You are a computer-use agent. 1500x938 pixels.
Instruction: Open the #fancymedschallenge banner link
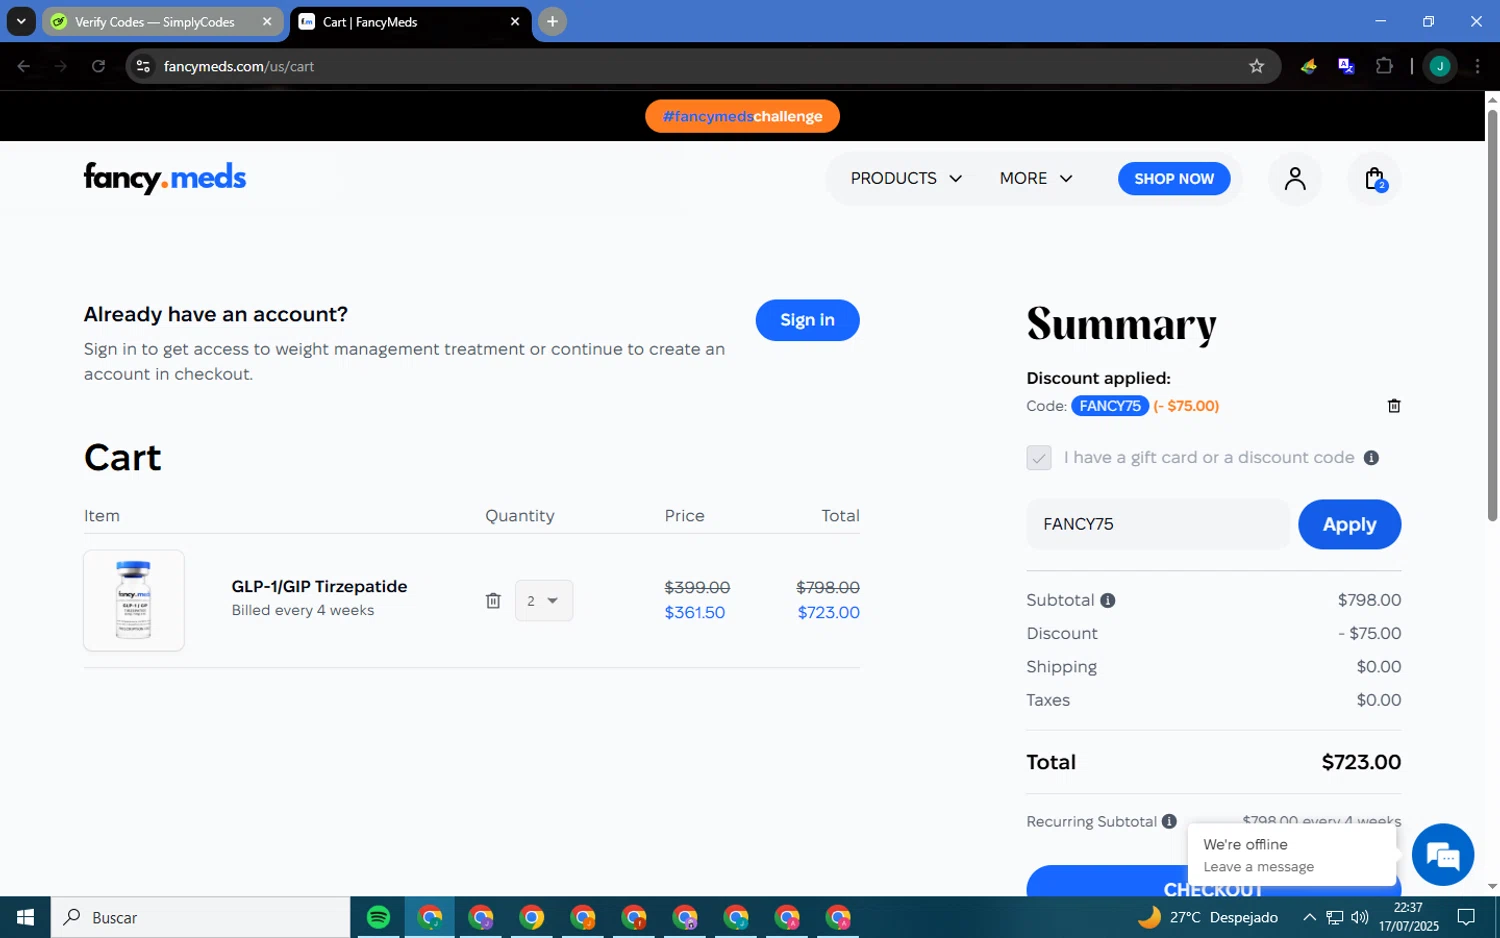(742, 116)
